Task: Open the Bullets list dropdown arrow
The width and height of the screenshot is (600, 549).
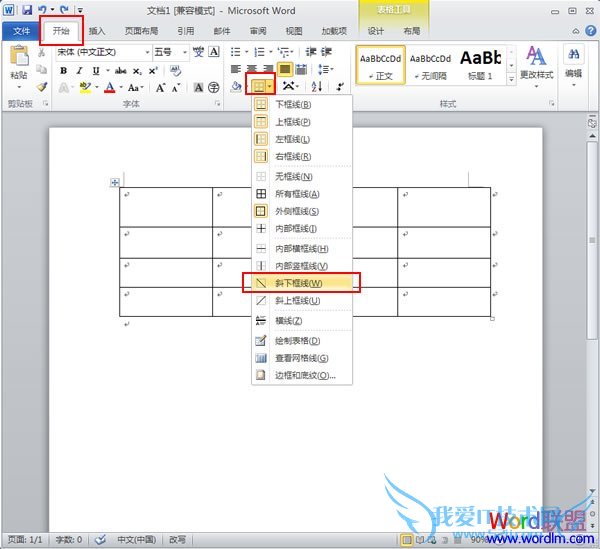Action: (247, 52)
